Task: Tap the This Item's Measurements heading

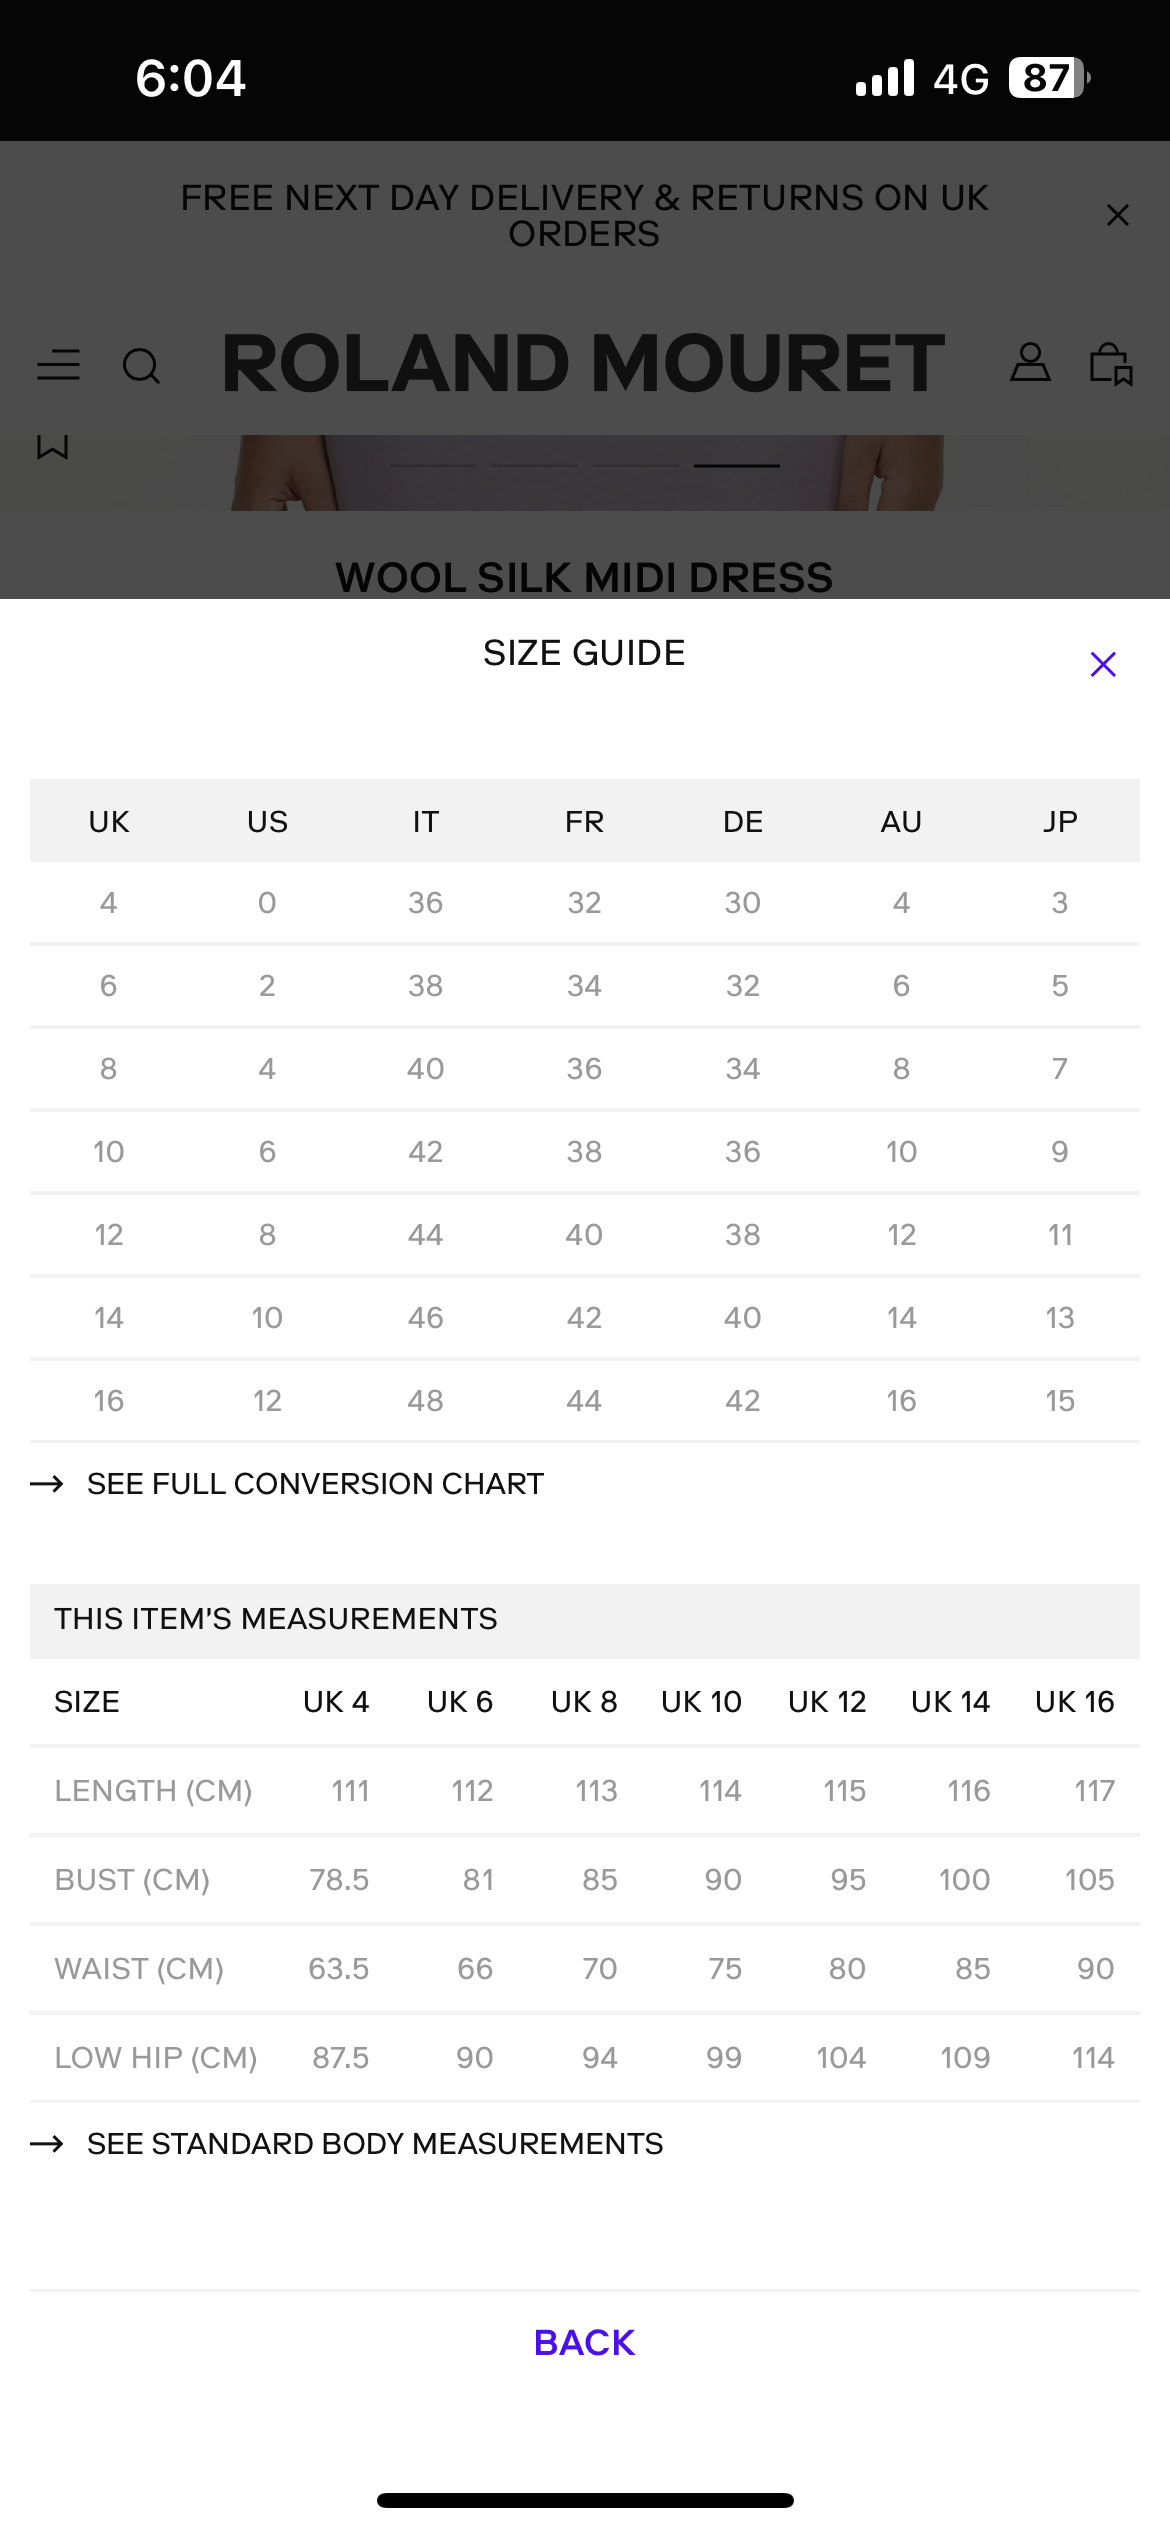Action: coord(276,1619)
